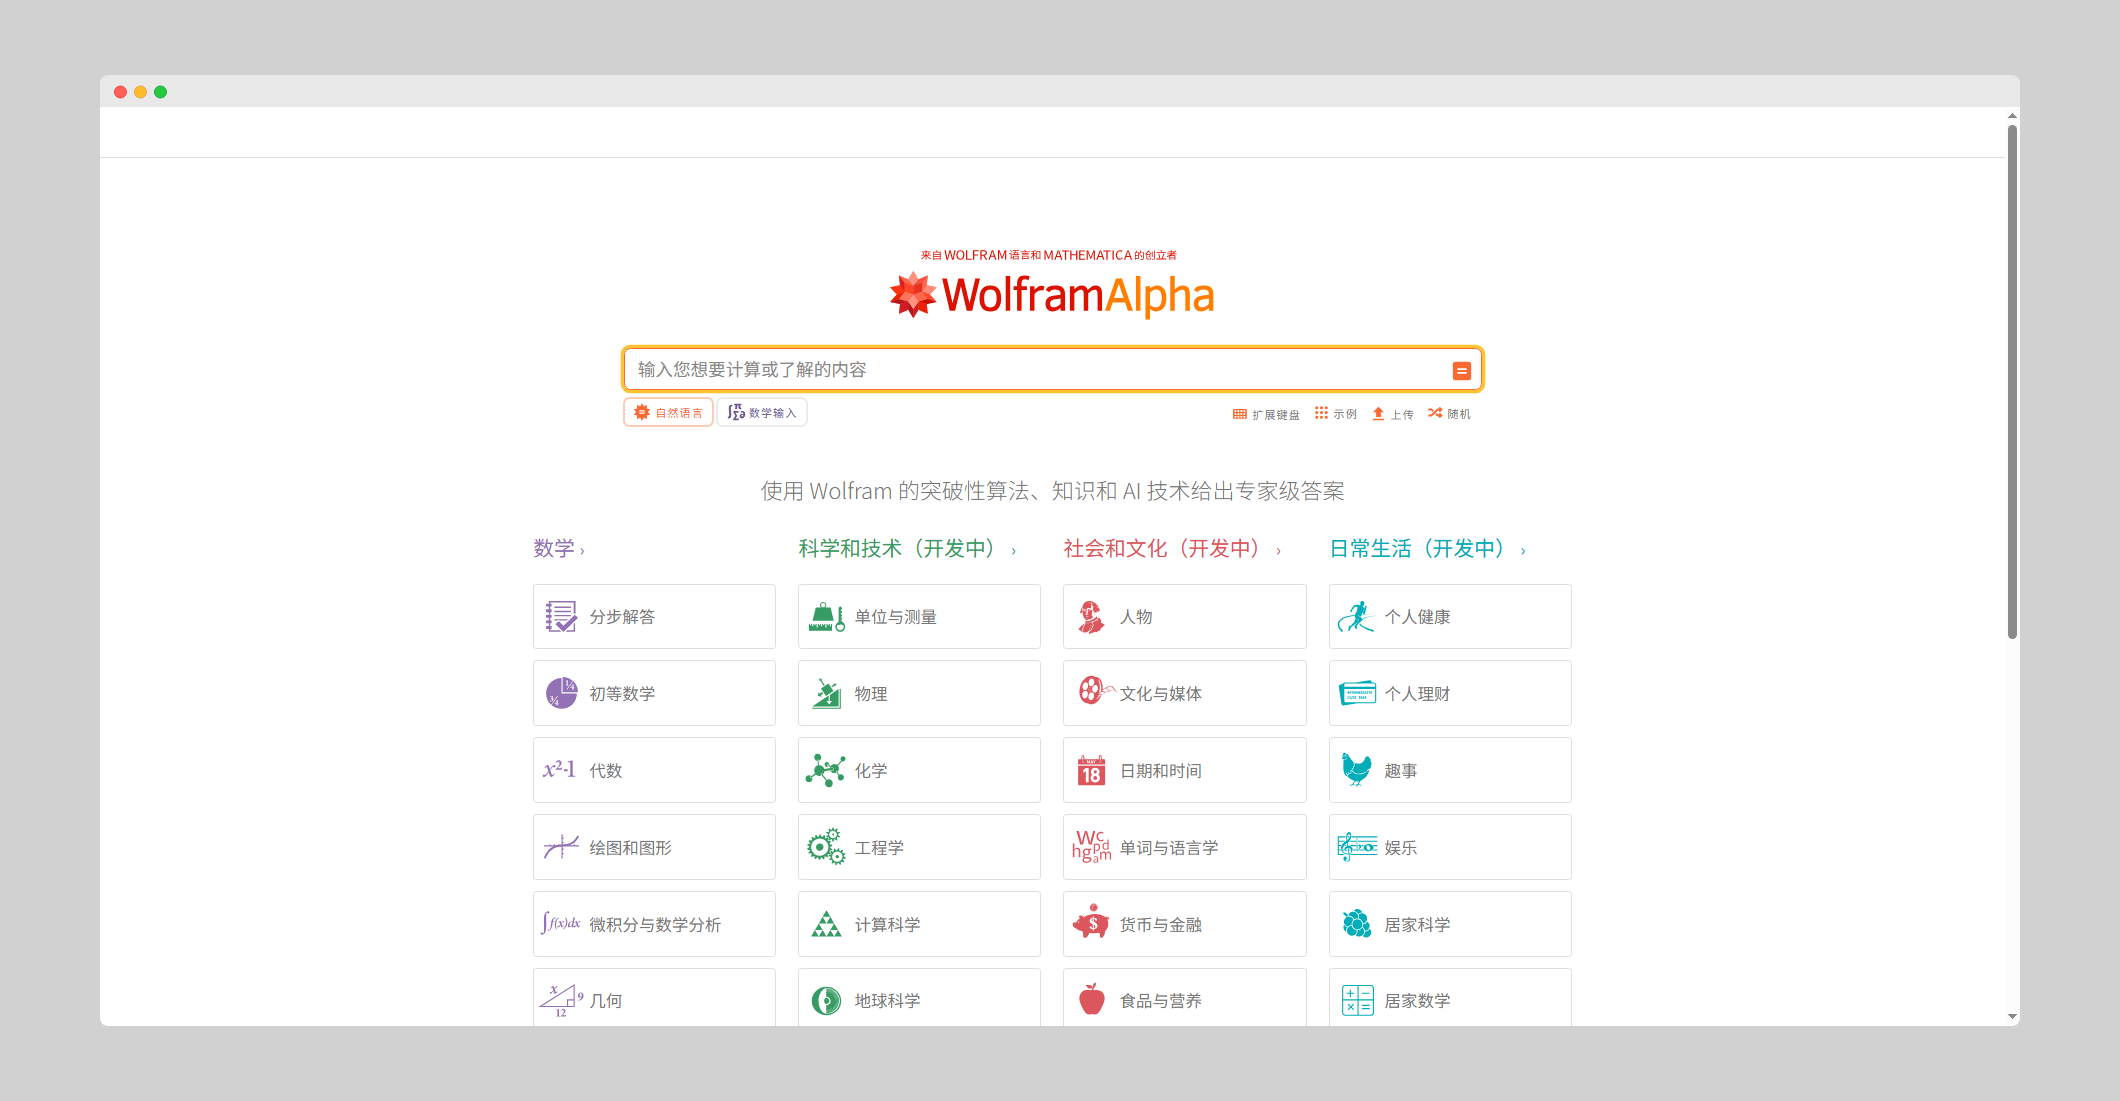
Task: Click the 货币与金融 piggy bank icon
Action: (x=1091, y=922)
